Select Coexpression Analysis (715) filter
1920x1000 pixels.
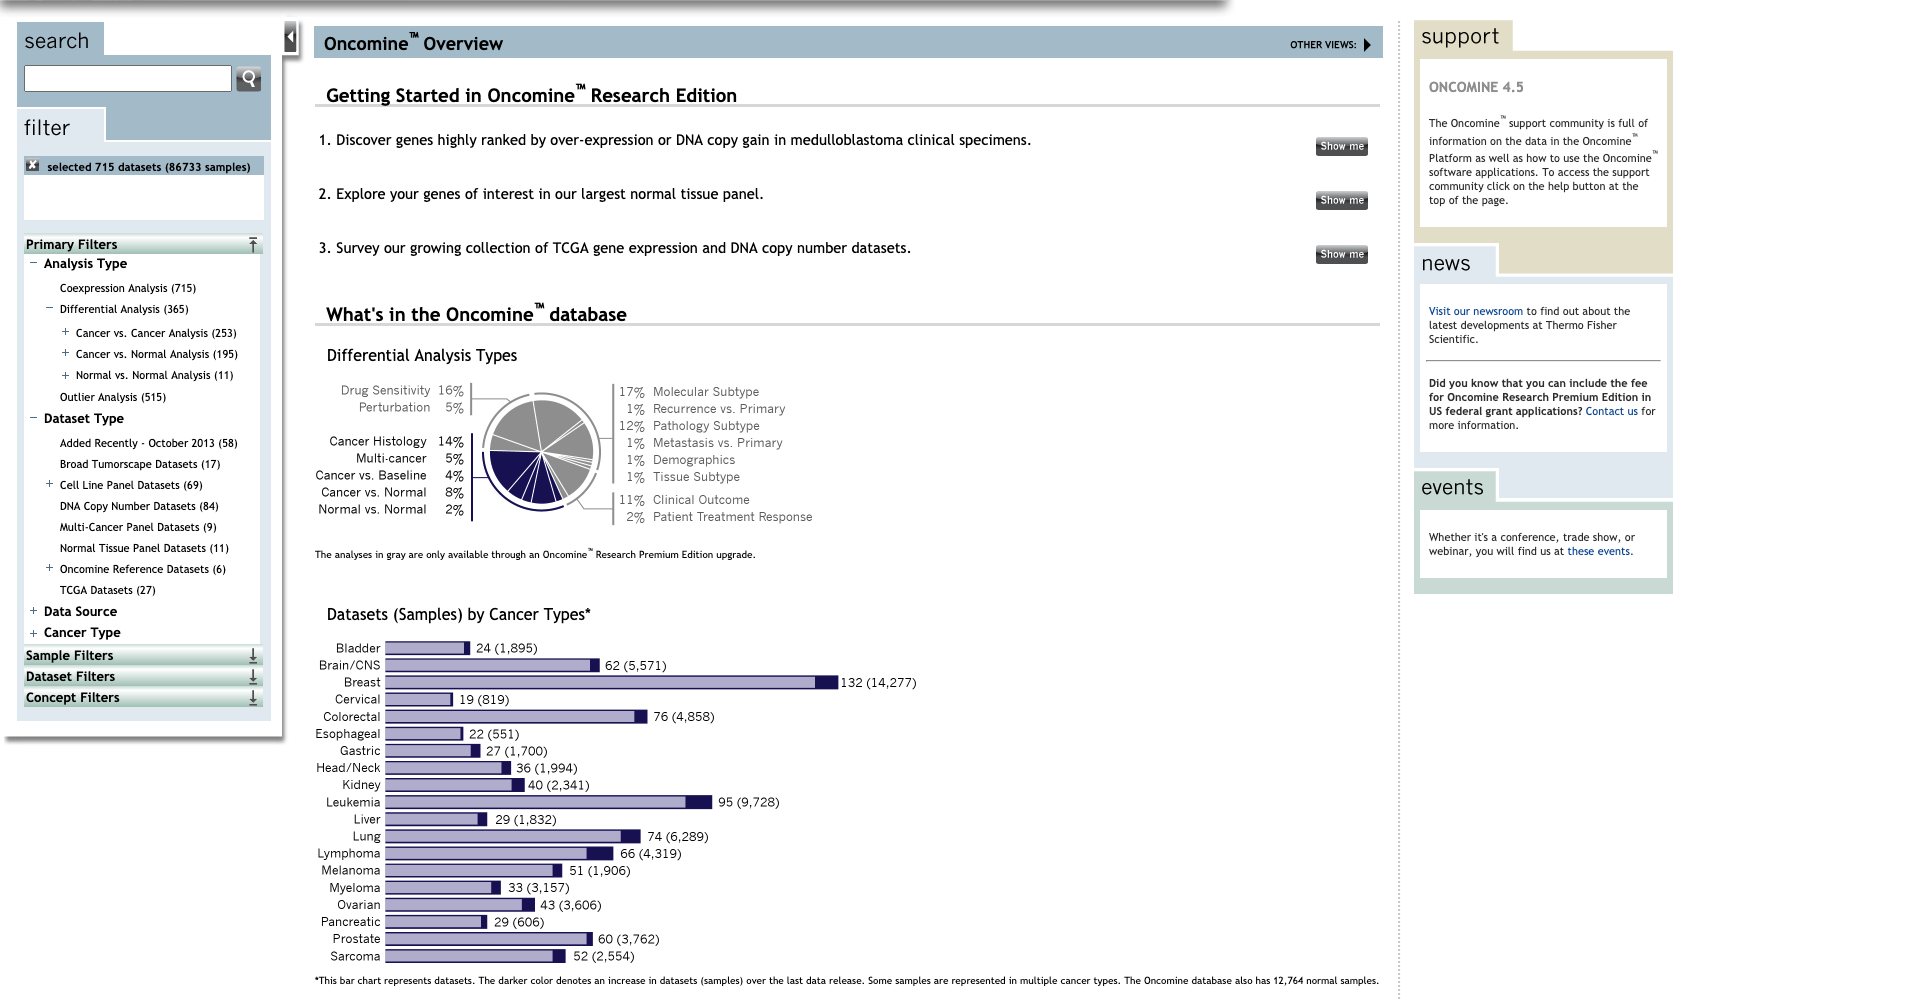tap(128, 288)
